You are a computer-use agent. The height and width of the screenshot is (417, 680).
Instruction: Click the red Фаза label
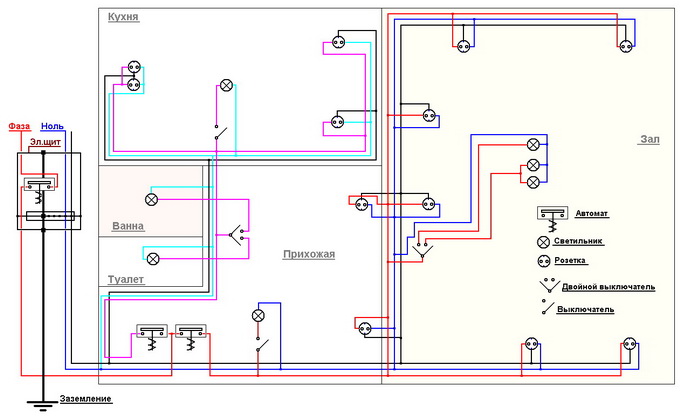click(19, 126)
